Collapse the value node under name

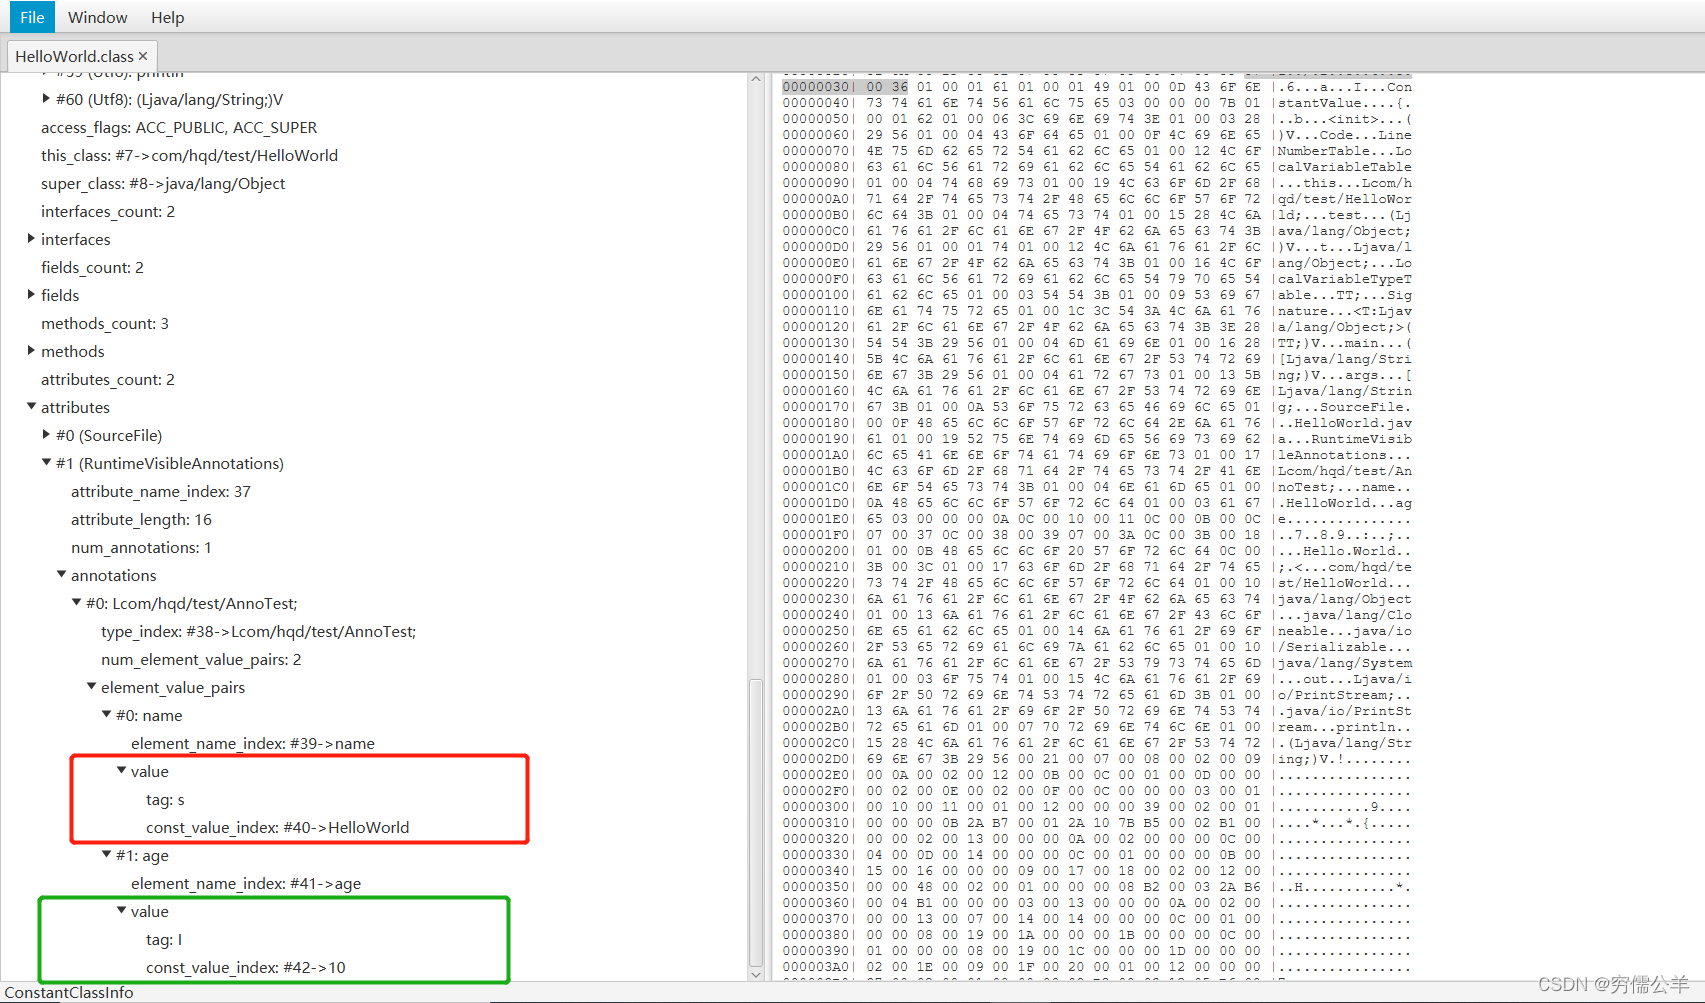tap(121, 771)
